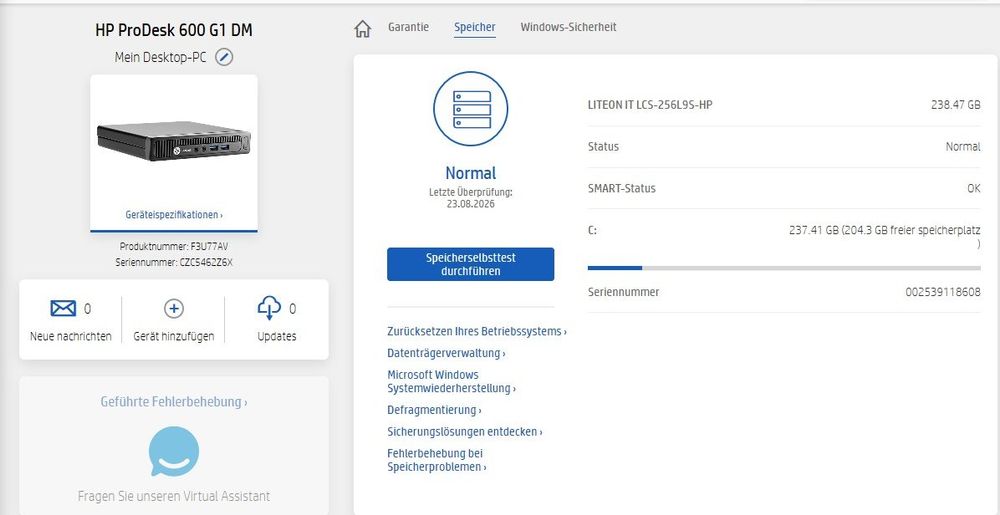Open Gerätespezifikationen link
Image resolution: width=1000 pixels, height=515 pixels.
point(174,215)
